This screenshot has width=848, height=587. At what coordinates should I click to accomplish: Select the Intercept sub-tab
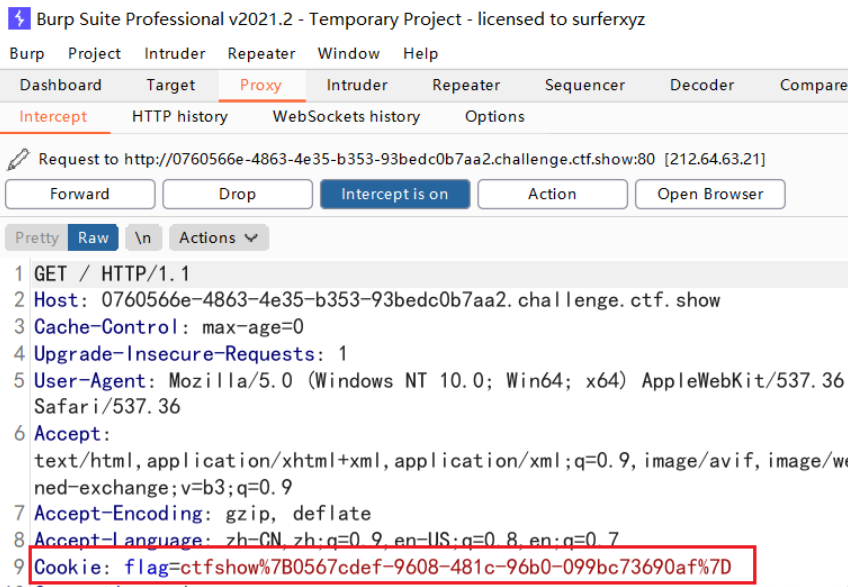tap(53, 116)
